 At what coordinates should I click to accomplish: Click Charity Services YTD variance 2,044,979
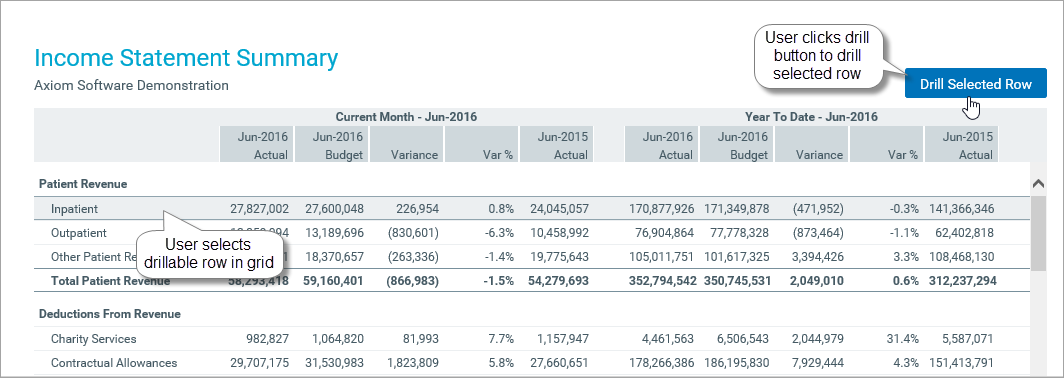(816, 339)
